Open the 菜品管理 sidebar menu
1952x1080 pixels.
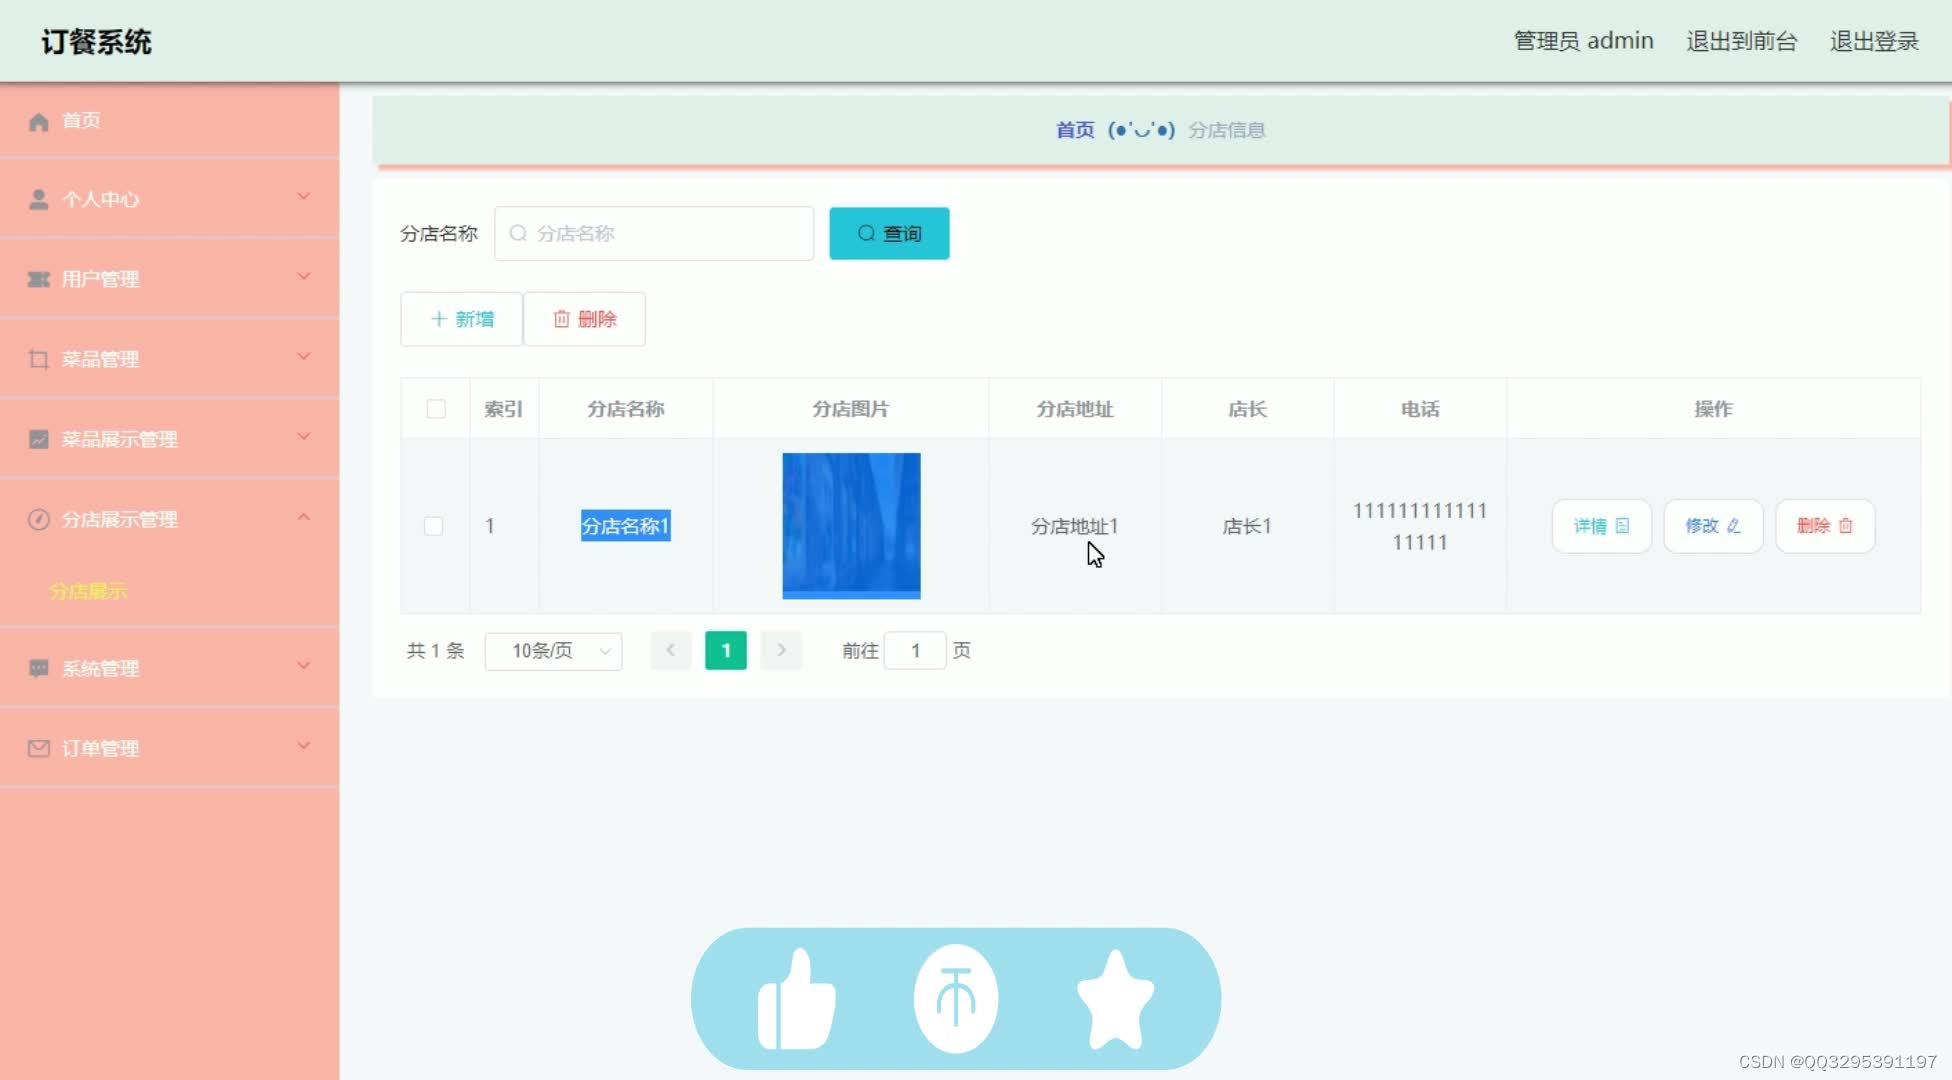tap(170, 359)
